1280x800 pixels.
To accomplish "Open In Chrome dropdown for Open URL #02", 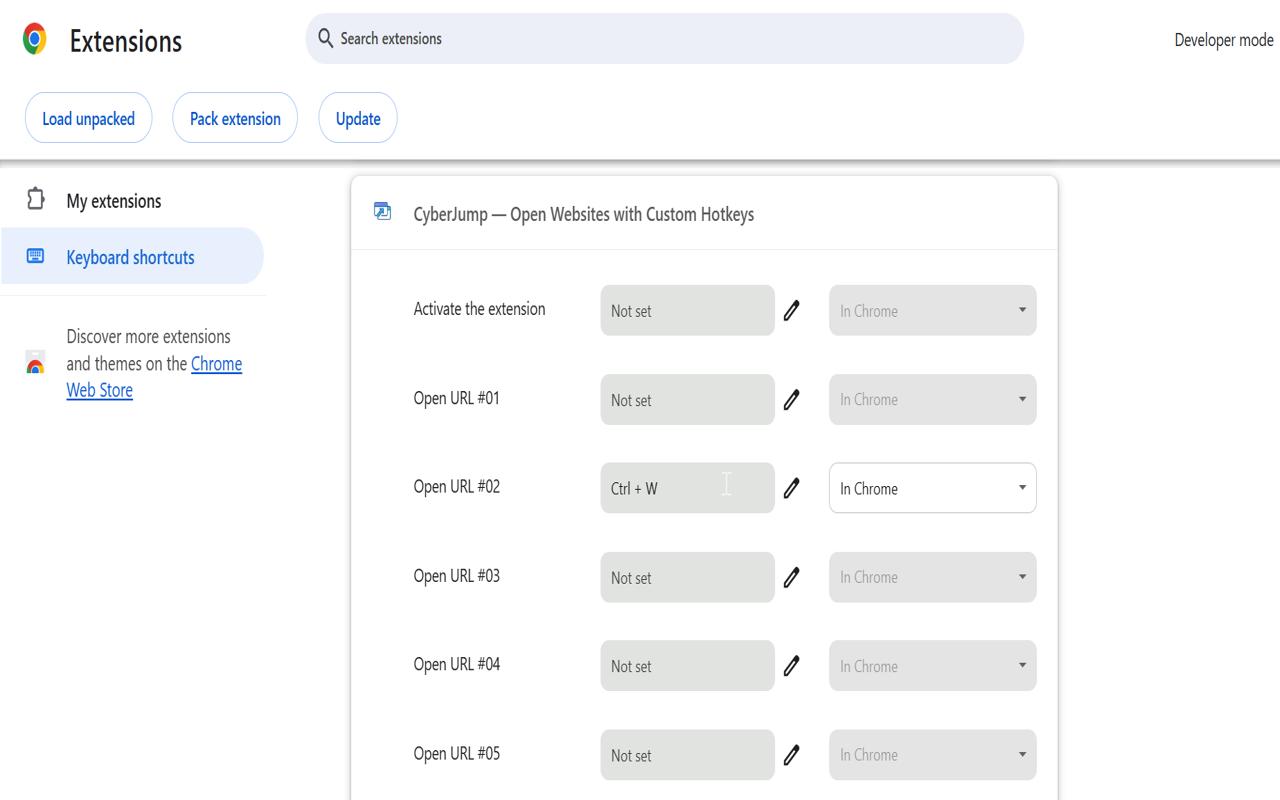I will pos(933,488).
